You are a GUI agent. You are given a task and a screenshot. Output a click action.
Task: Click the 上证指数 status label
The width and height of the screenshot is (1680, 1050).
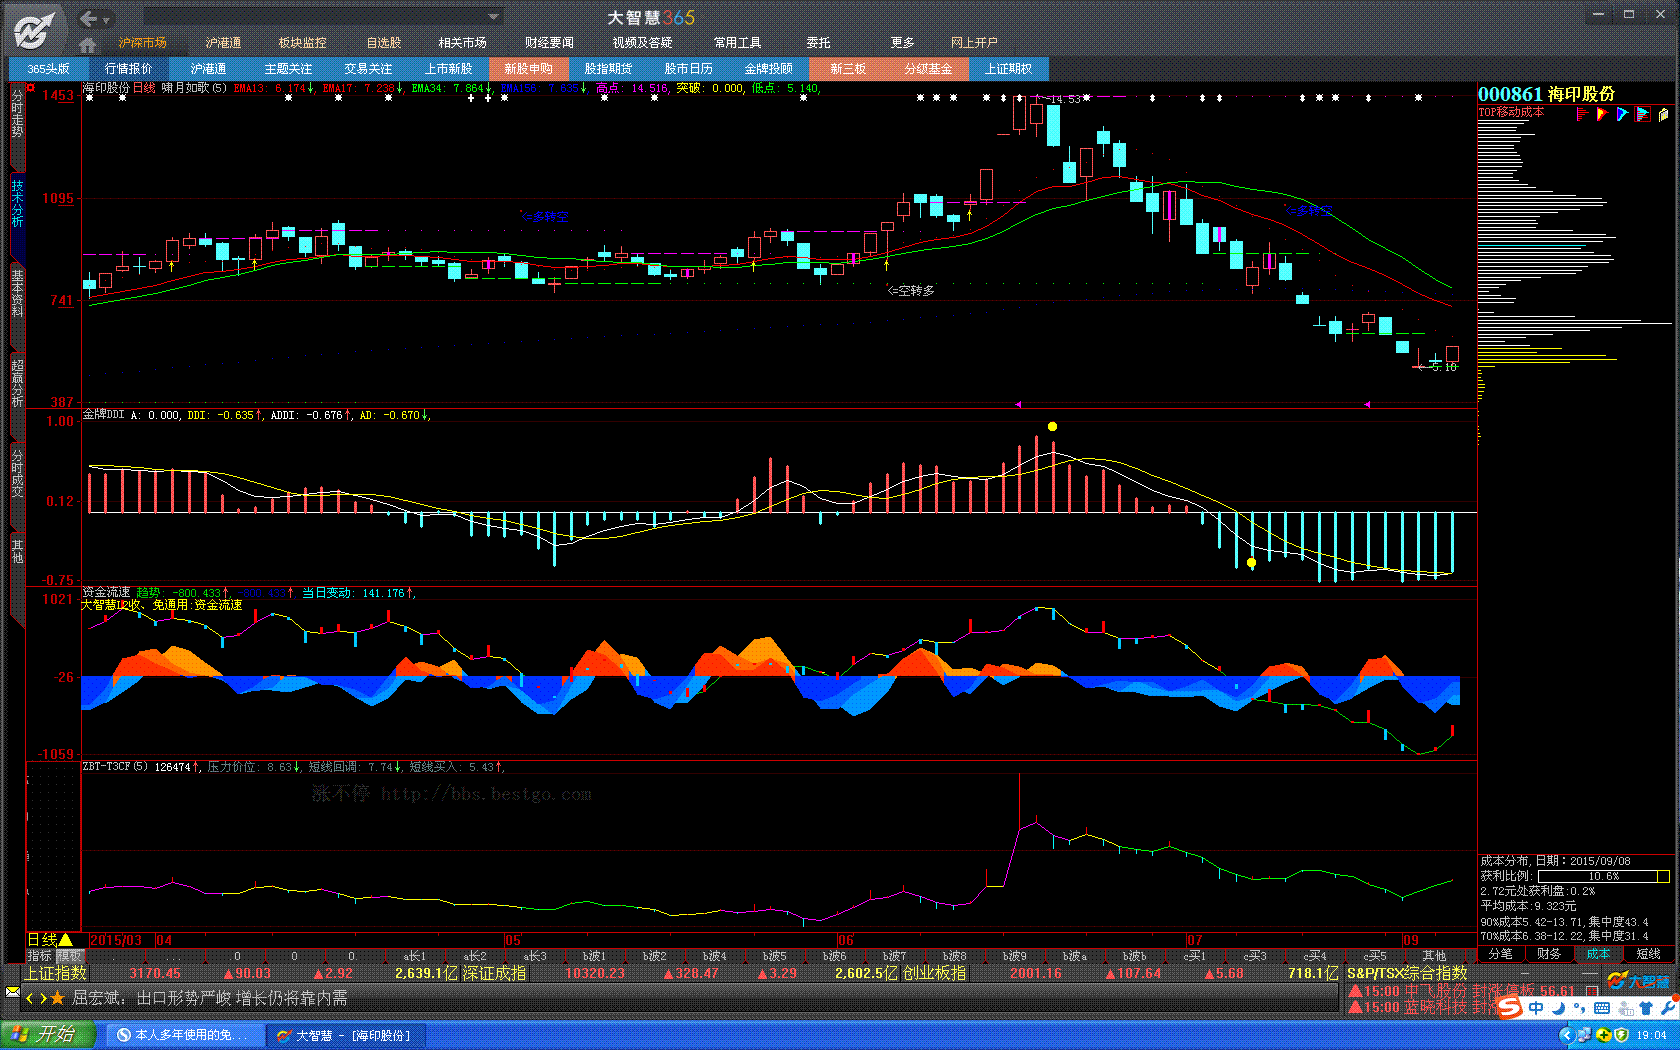(x=56, y=973)
